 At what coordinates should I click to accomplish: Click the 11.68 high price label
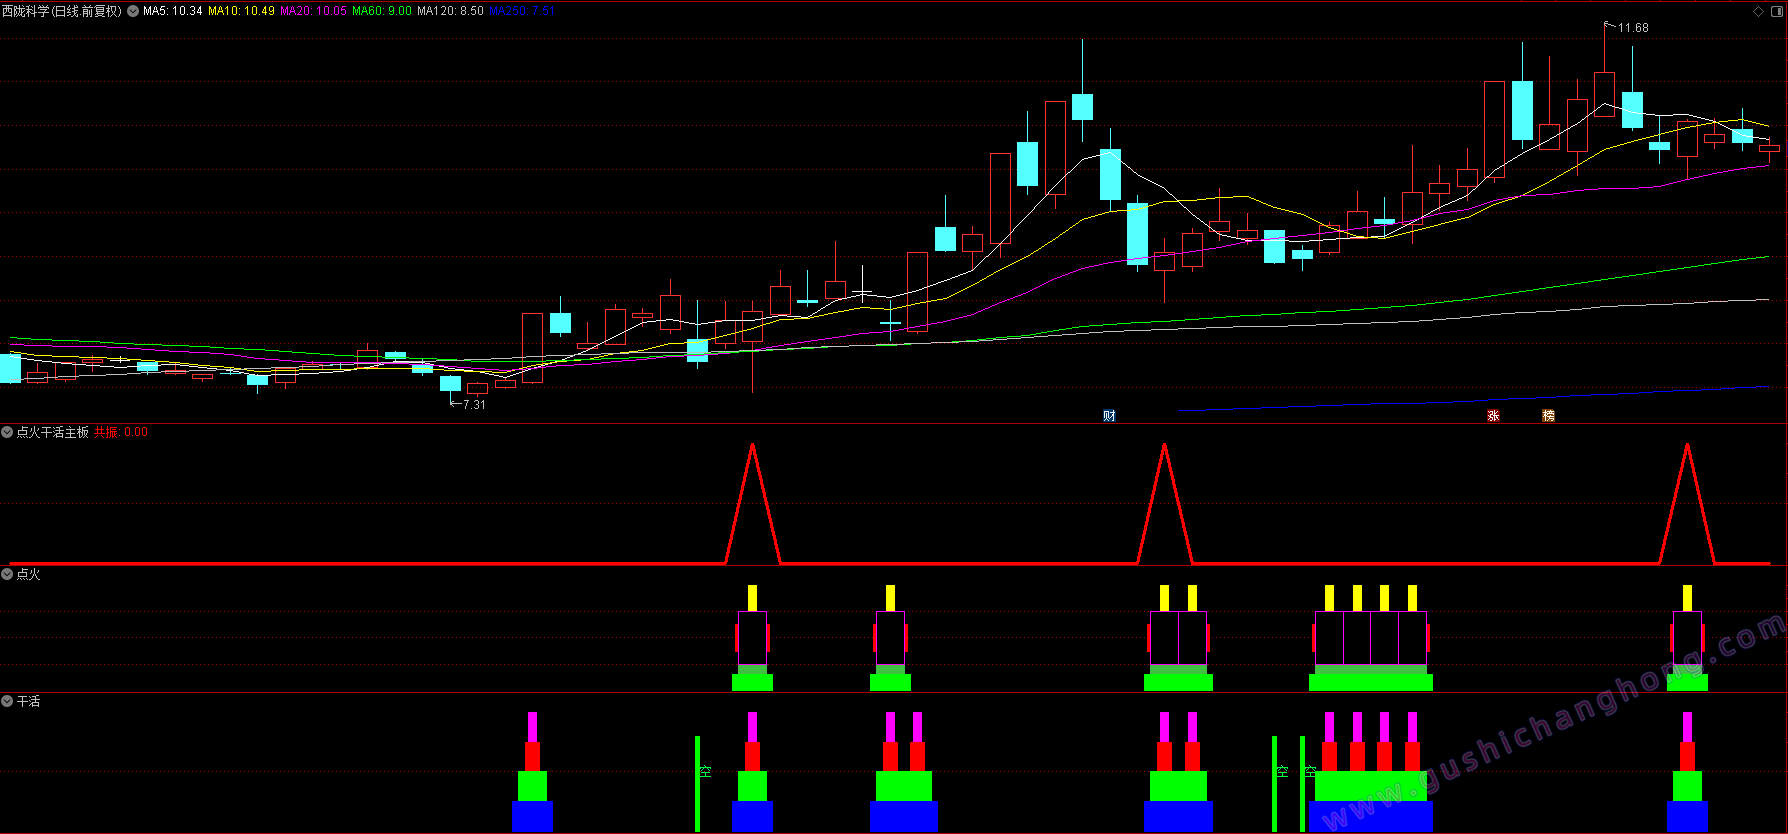point(1633,28)
